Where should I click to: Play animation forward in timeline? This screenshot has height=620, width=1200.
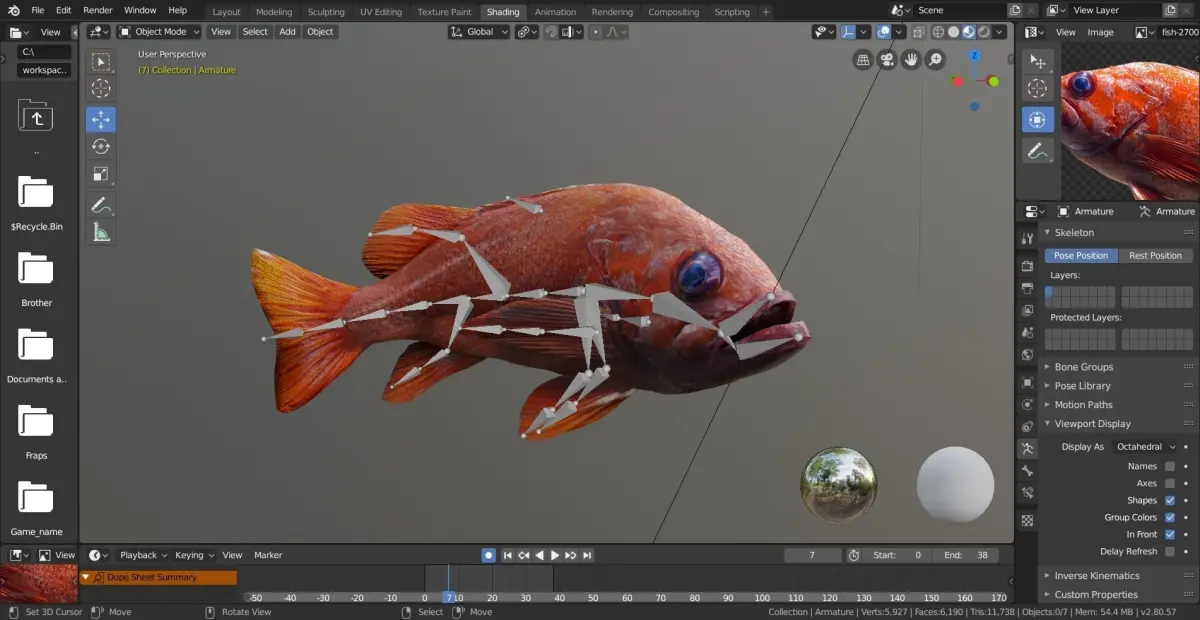pos(555,555)
